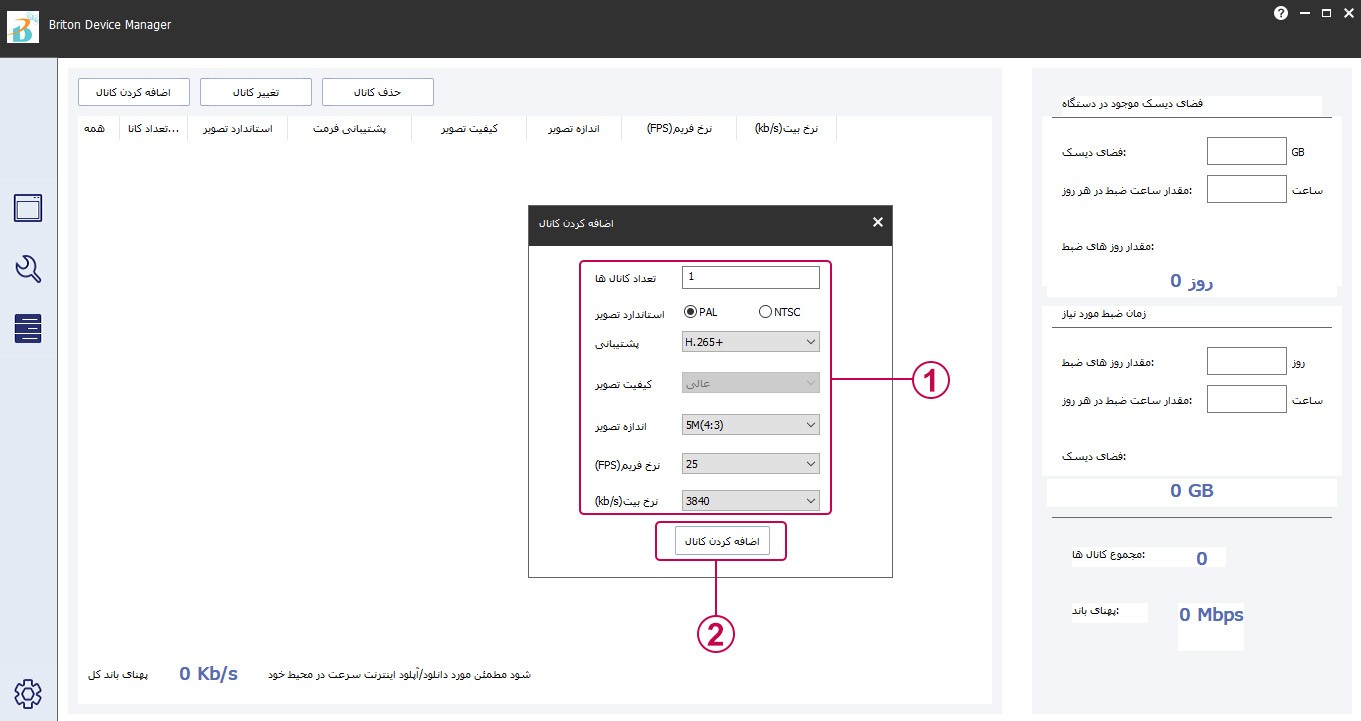The image size is (1361, 721).
Task: Click the حذف کانال toolbar button
Action: pyautogui.click(x=377, y=92)
